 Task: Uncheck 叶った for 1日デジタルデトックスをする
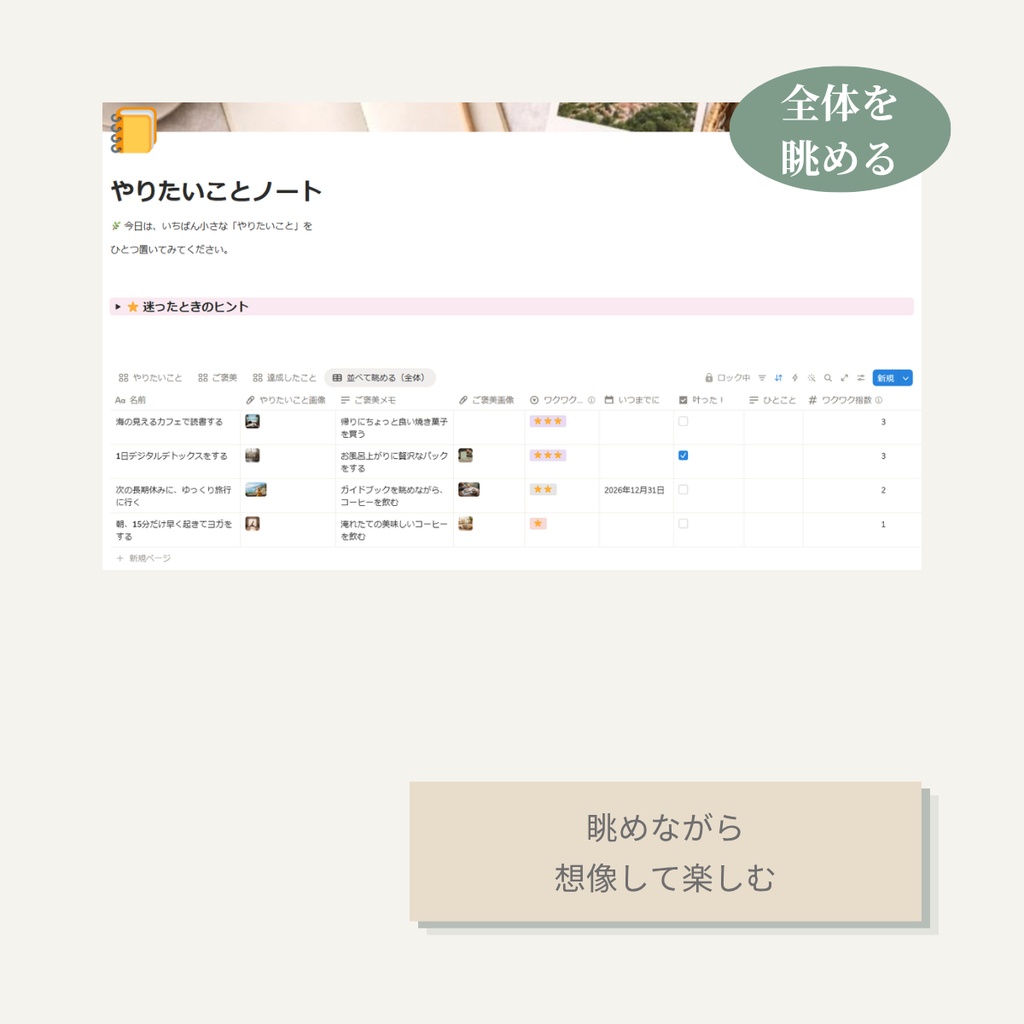(x=683, y=455)
